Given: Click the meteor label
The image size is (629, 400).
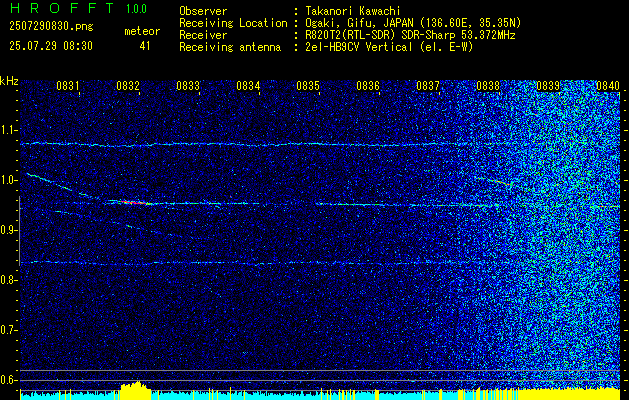Looking at the screenshot, I should [x=142, y=31].
